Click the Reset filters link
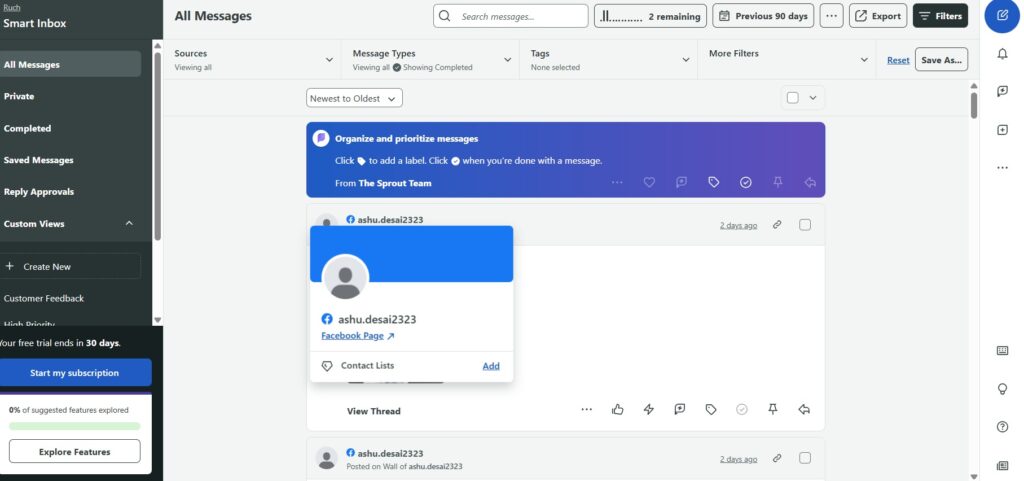The image size is (1024, 481). point(898,59)
